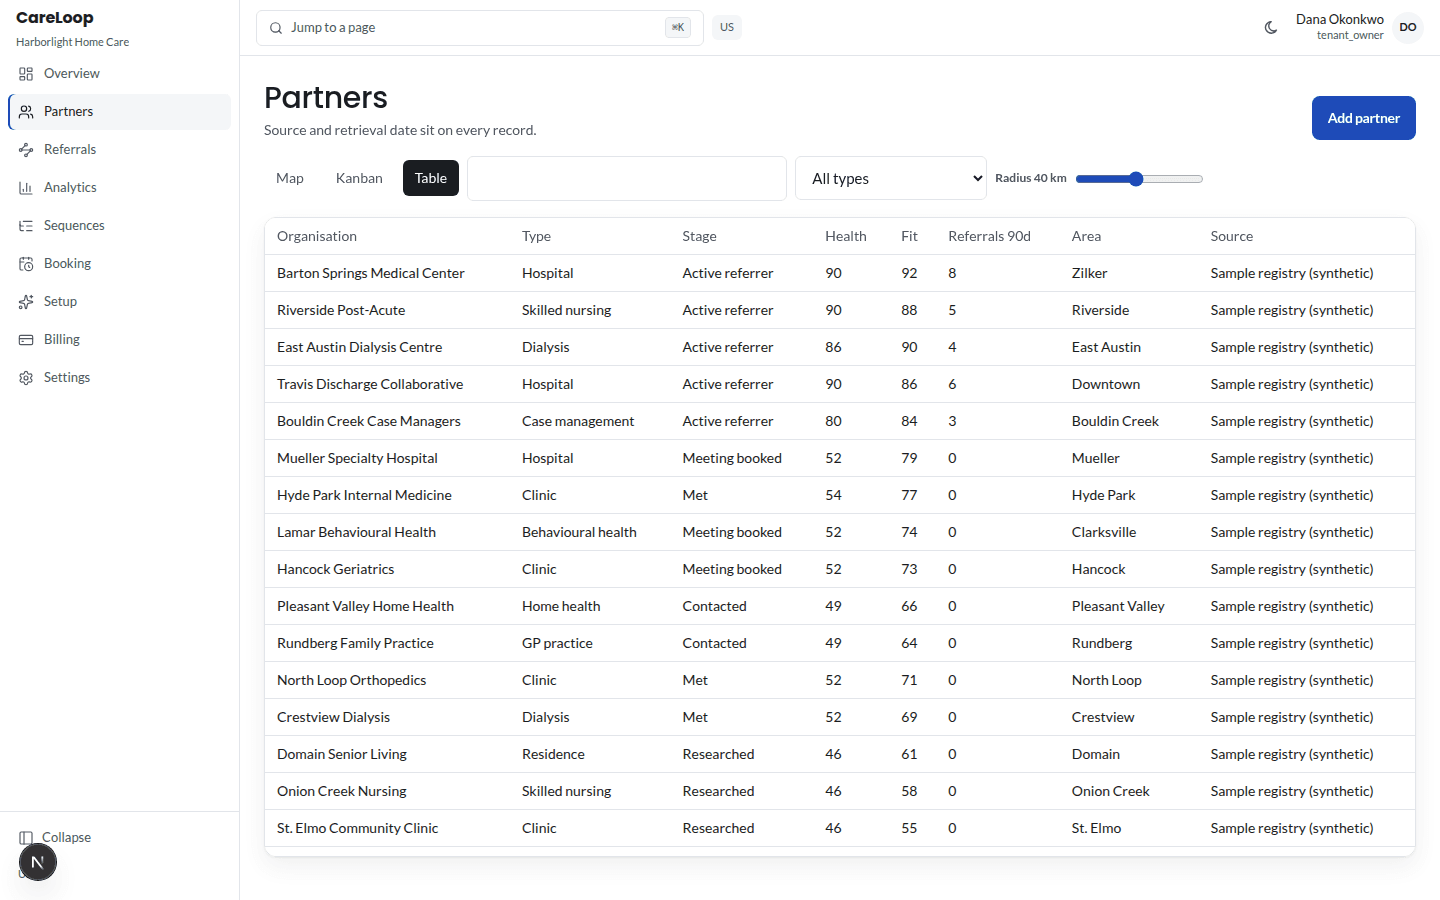Adjust the Radius 40 km slider
The width and height of the screenshot is (1440, 900).
(x=1139, y=179)
